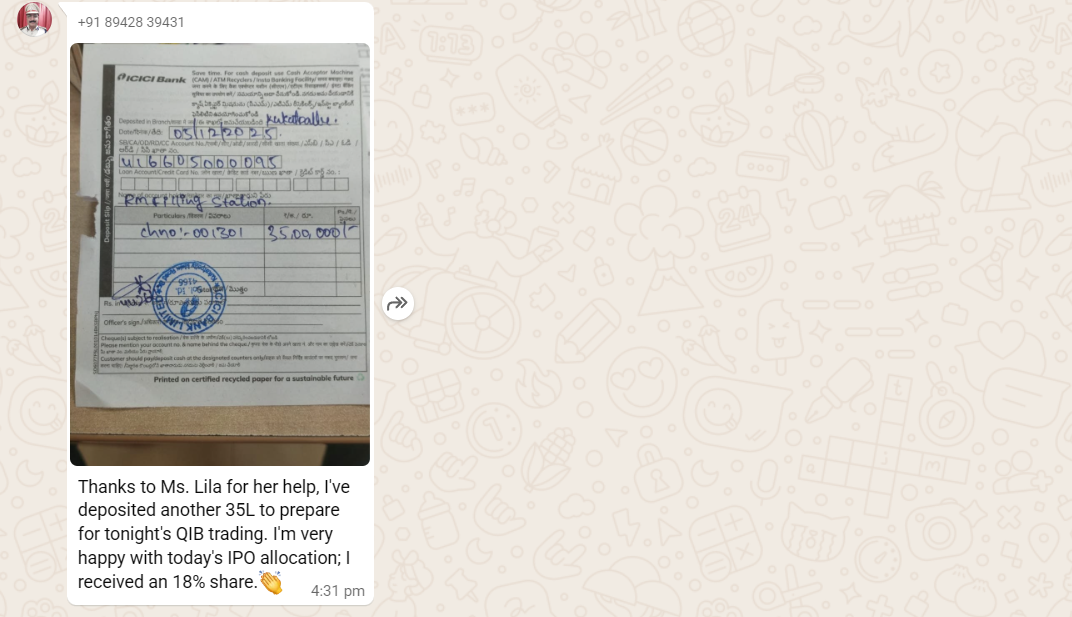Viewport: 1072px width, 617px height.
Task: Click the account number boxes on the slip
Action: point(200,162)
